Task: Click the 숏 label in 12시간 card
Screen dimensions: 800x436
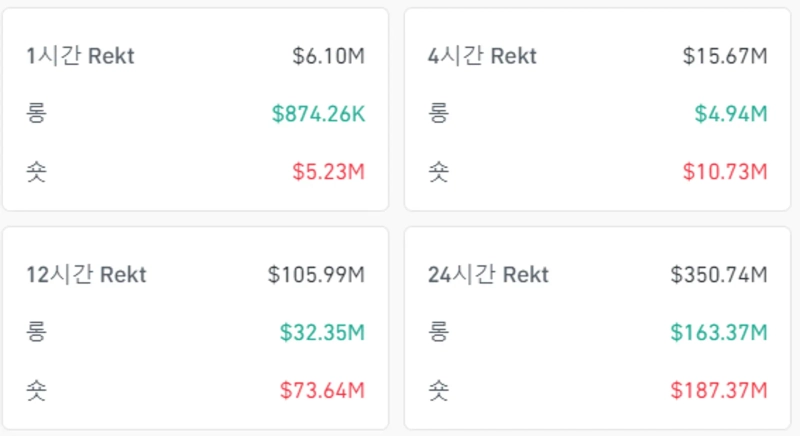Action: [x=37, y=389]
